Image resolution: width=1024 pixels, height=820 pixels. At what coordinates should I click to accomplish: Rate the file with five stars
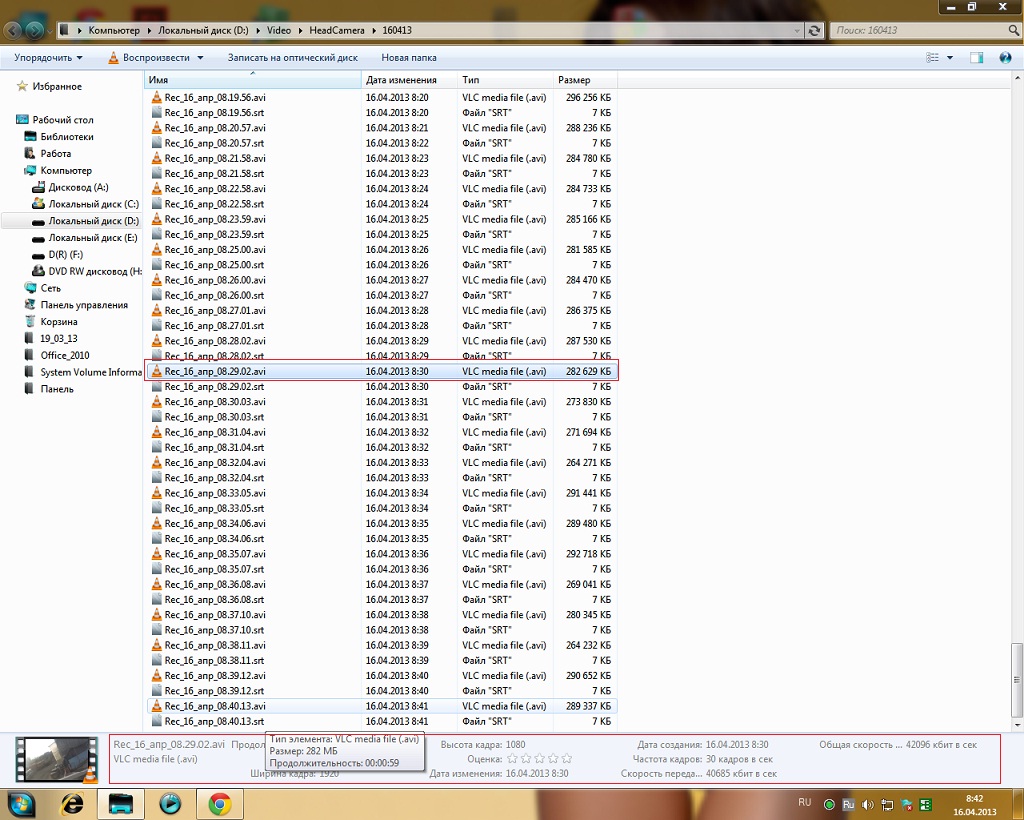567,759
